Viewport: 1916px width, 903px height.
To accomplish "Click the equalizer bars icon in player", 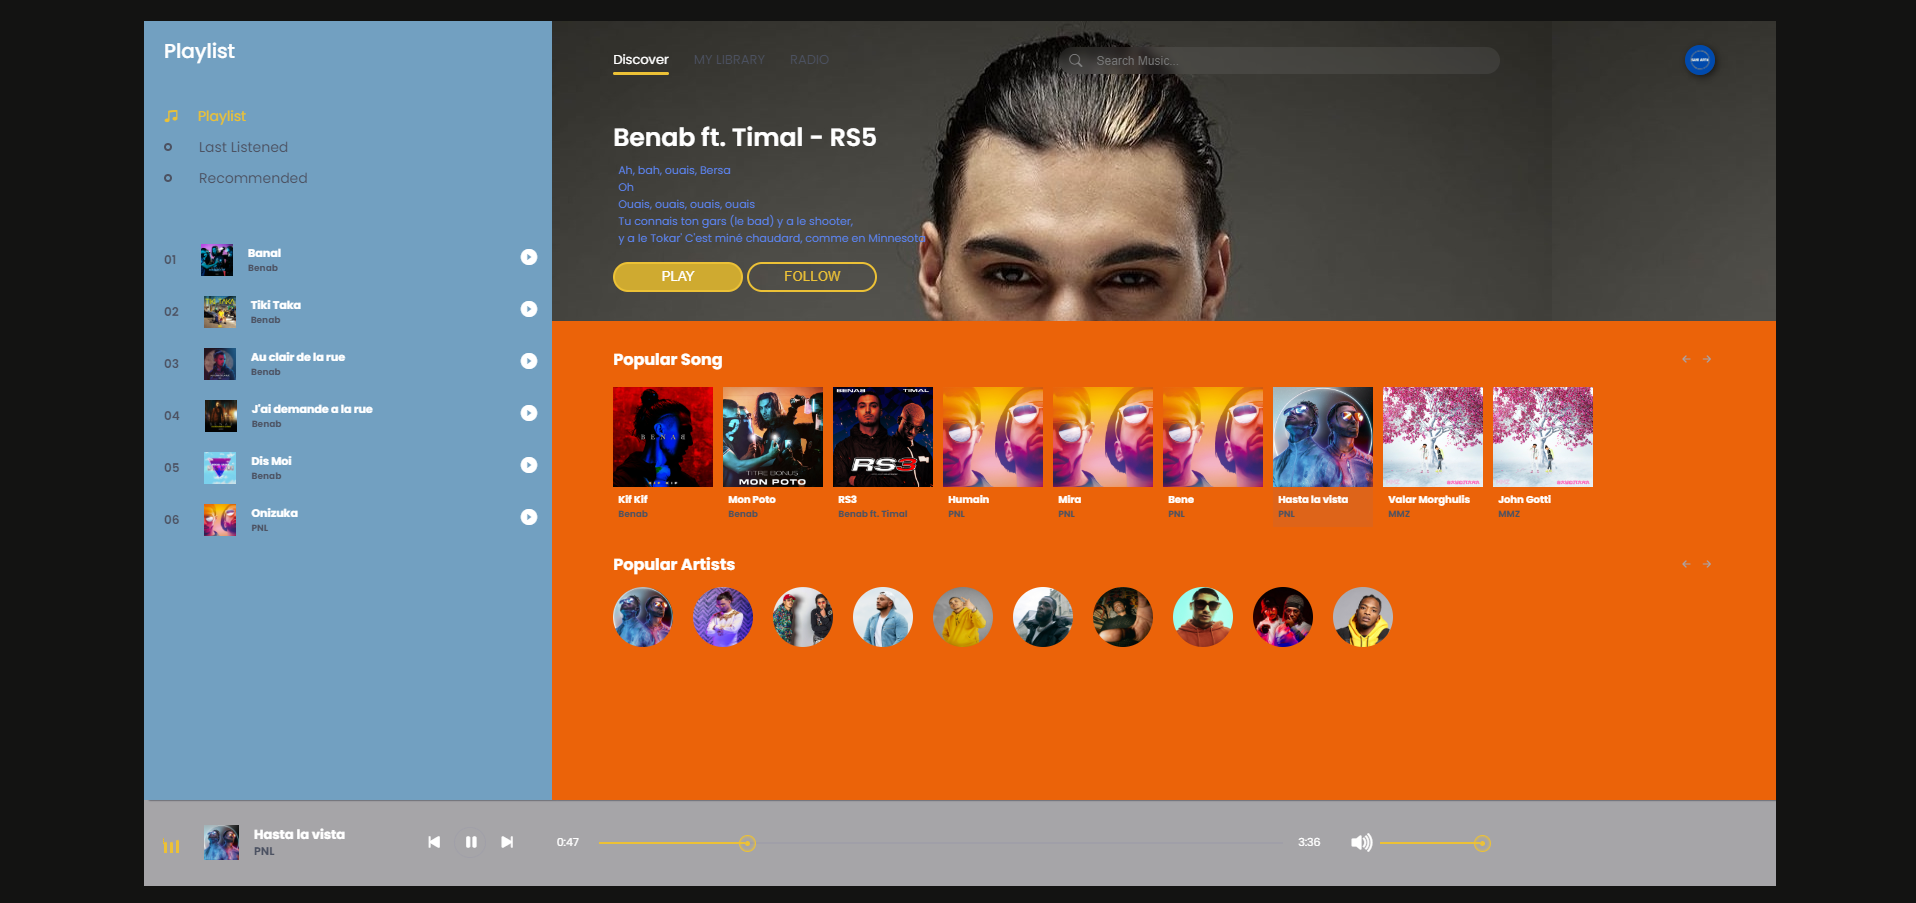I will point(171,847).
